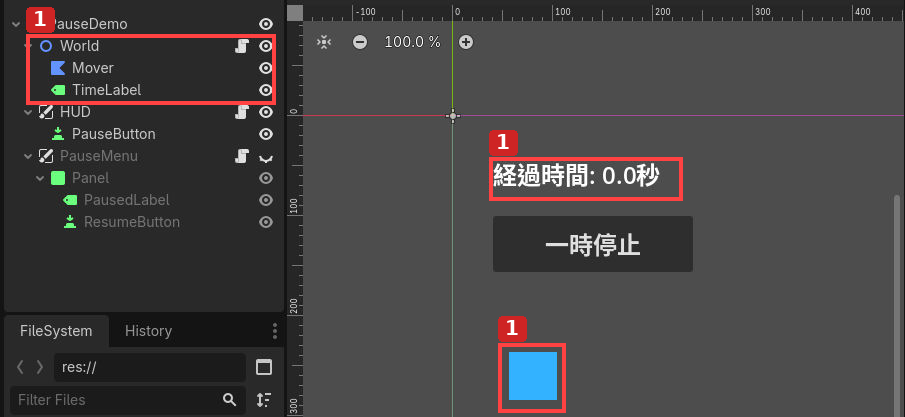
Task: Select the 一時停止 button in the viewport
Action: (x=593, y=244)
